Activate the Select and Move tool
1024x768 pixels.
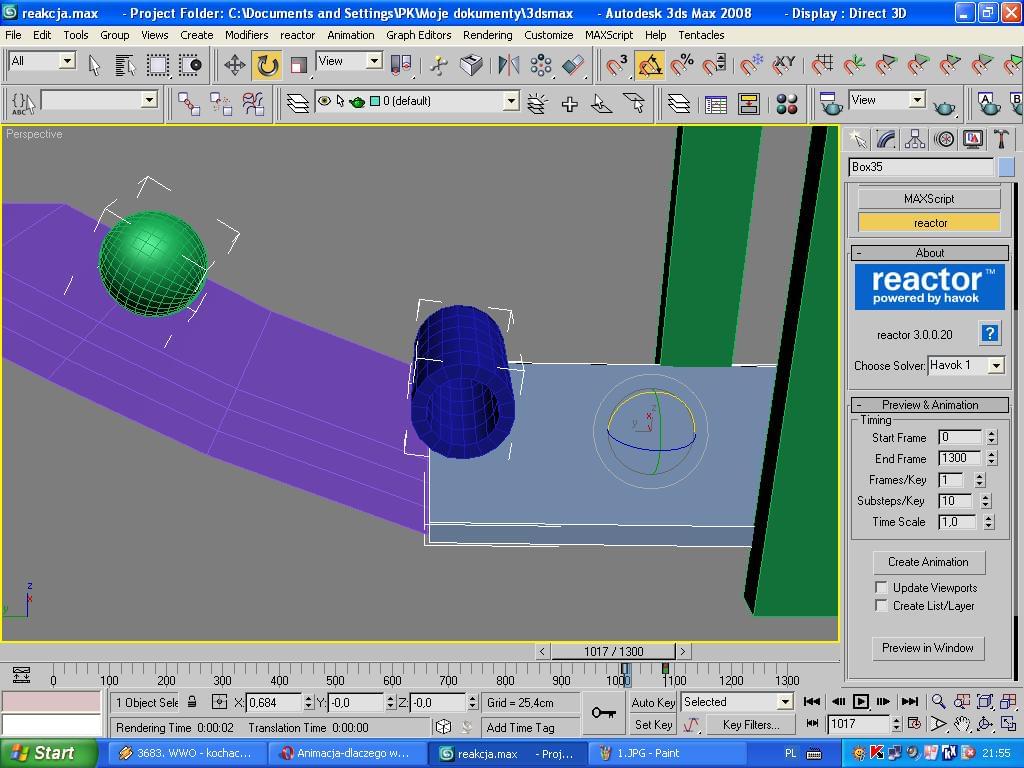pyautogui.click(x=234, y=65)
